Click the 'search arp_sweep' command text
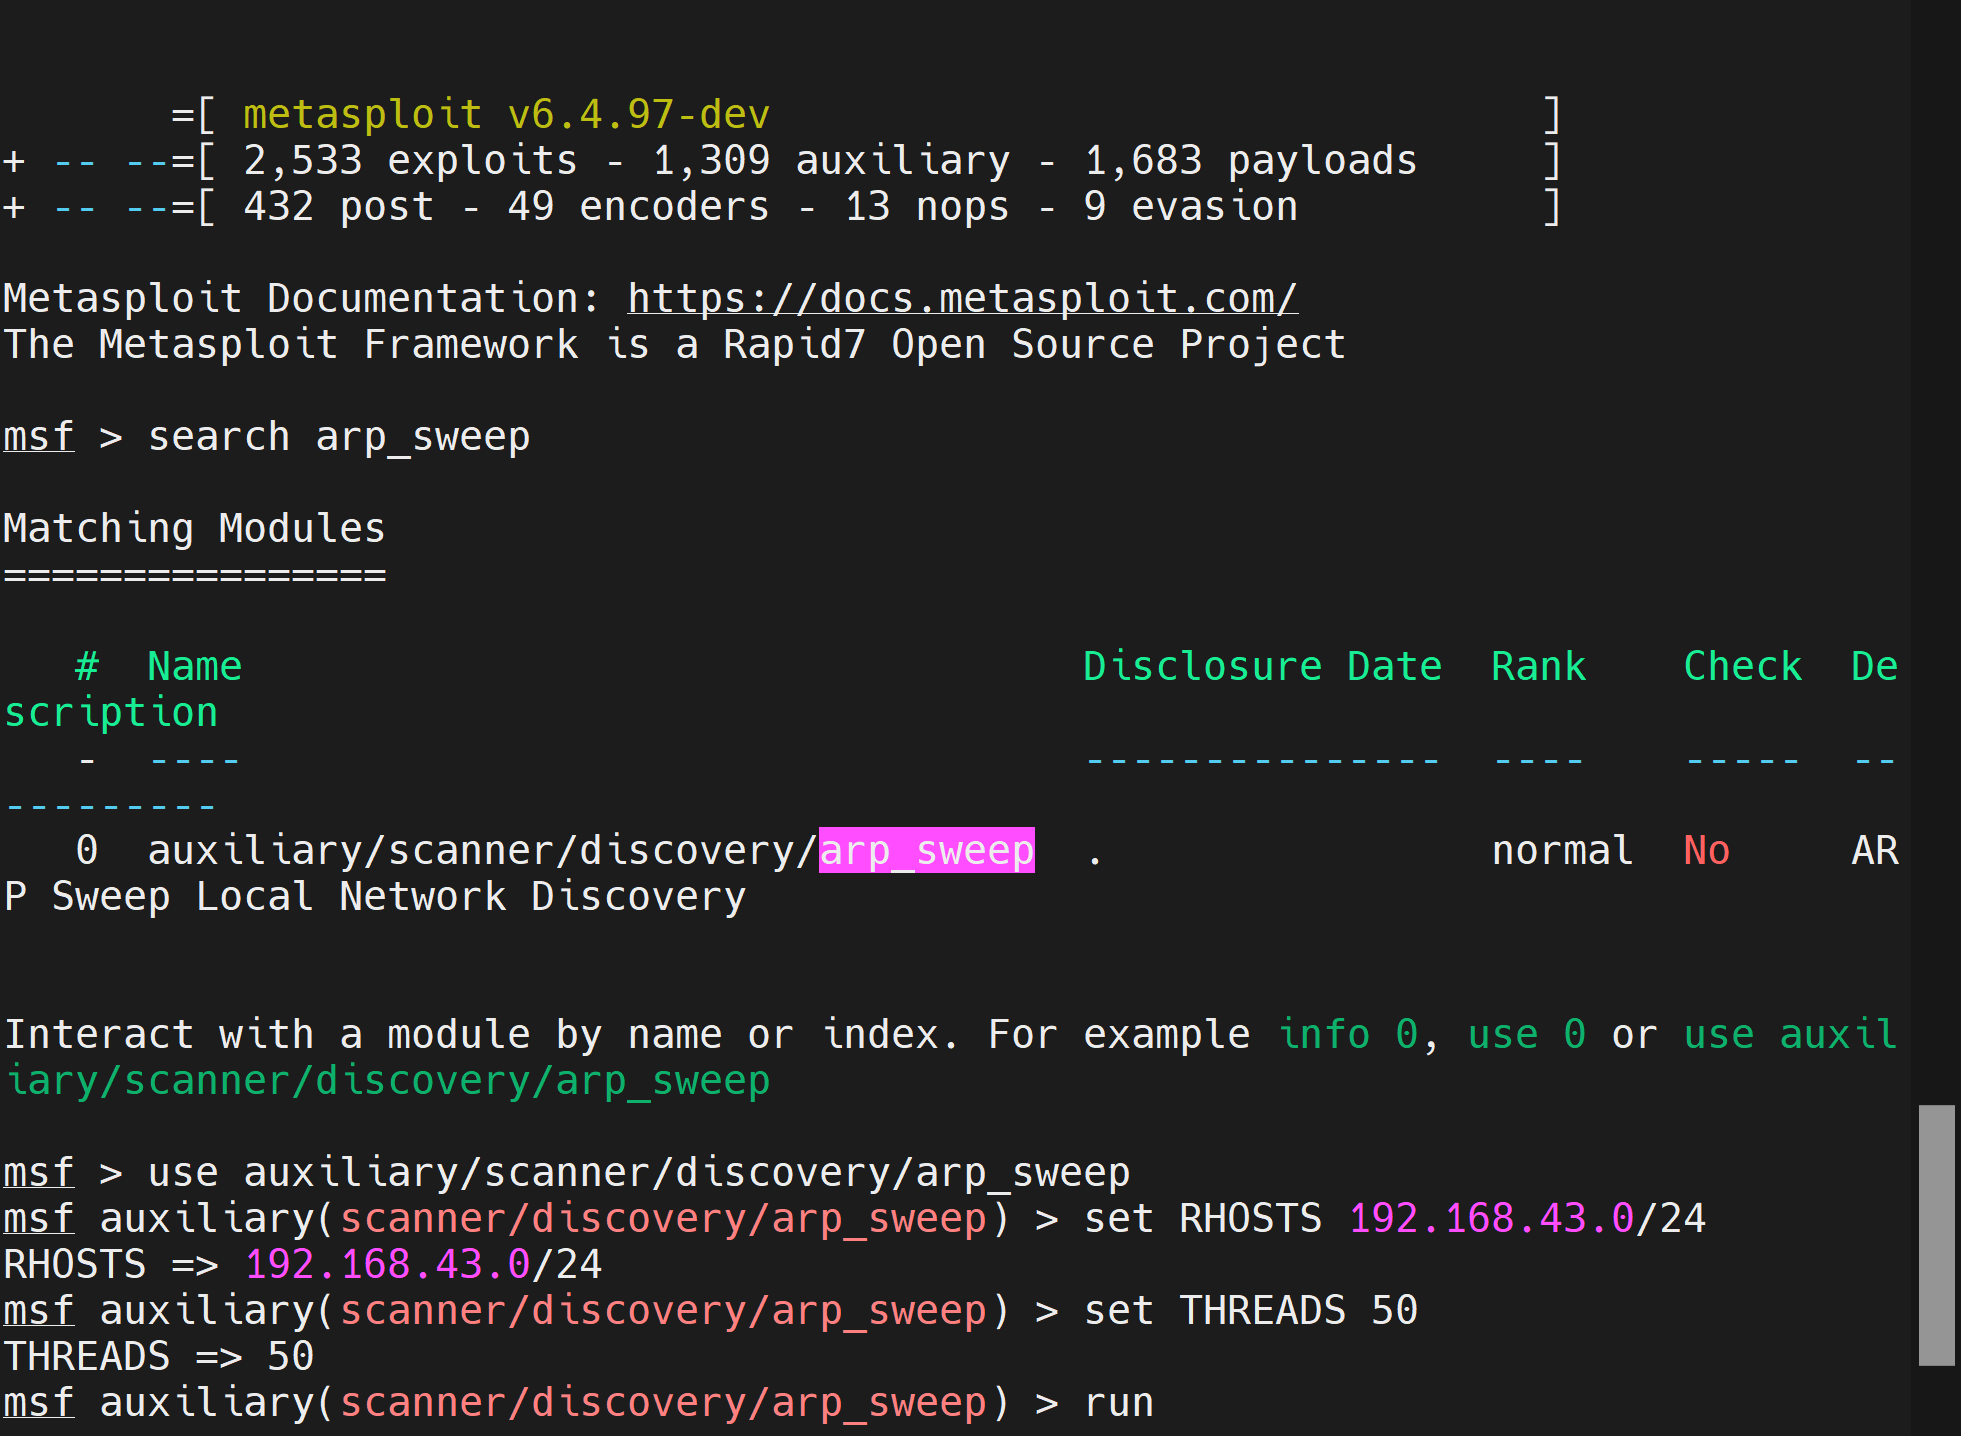 [x=339, y=437]
